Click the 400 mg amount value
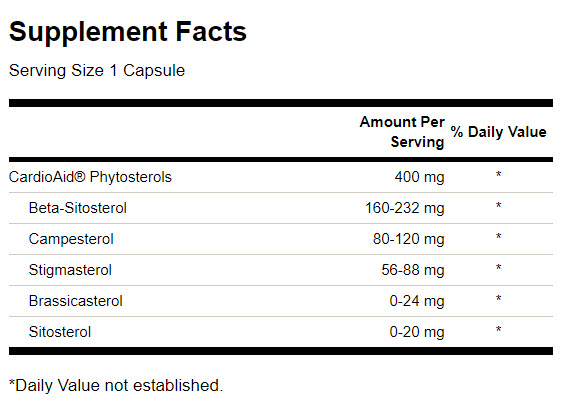 419,177
